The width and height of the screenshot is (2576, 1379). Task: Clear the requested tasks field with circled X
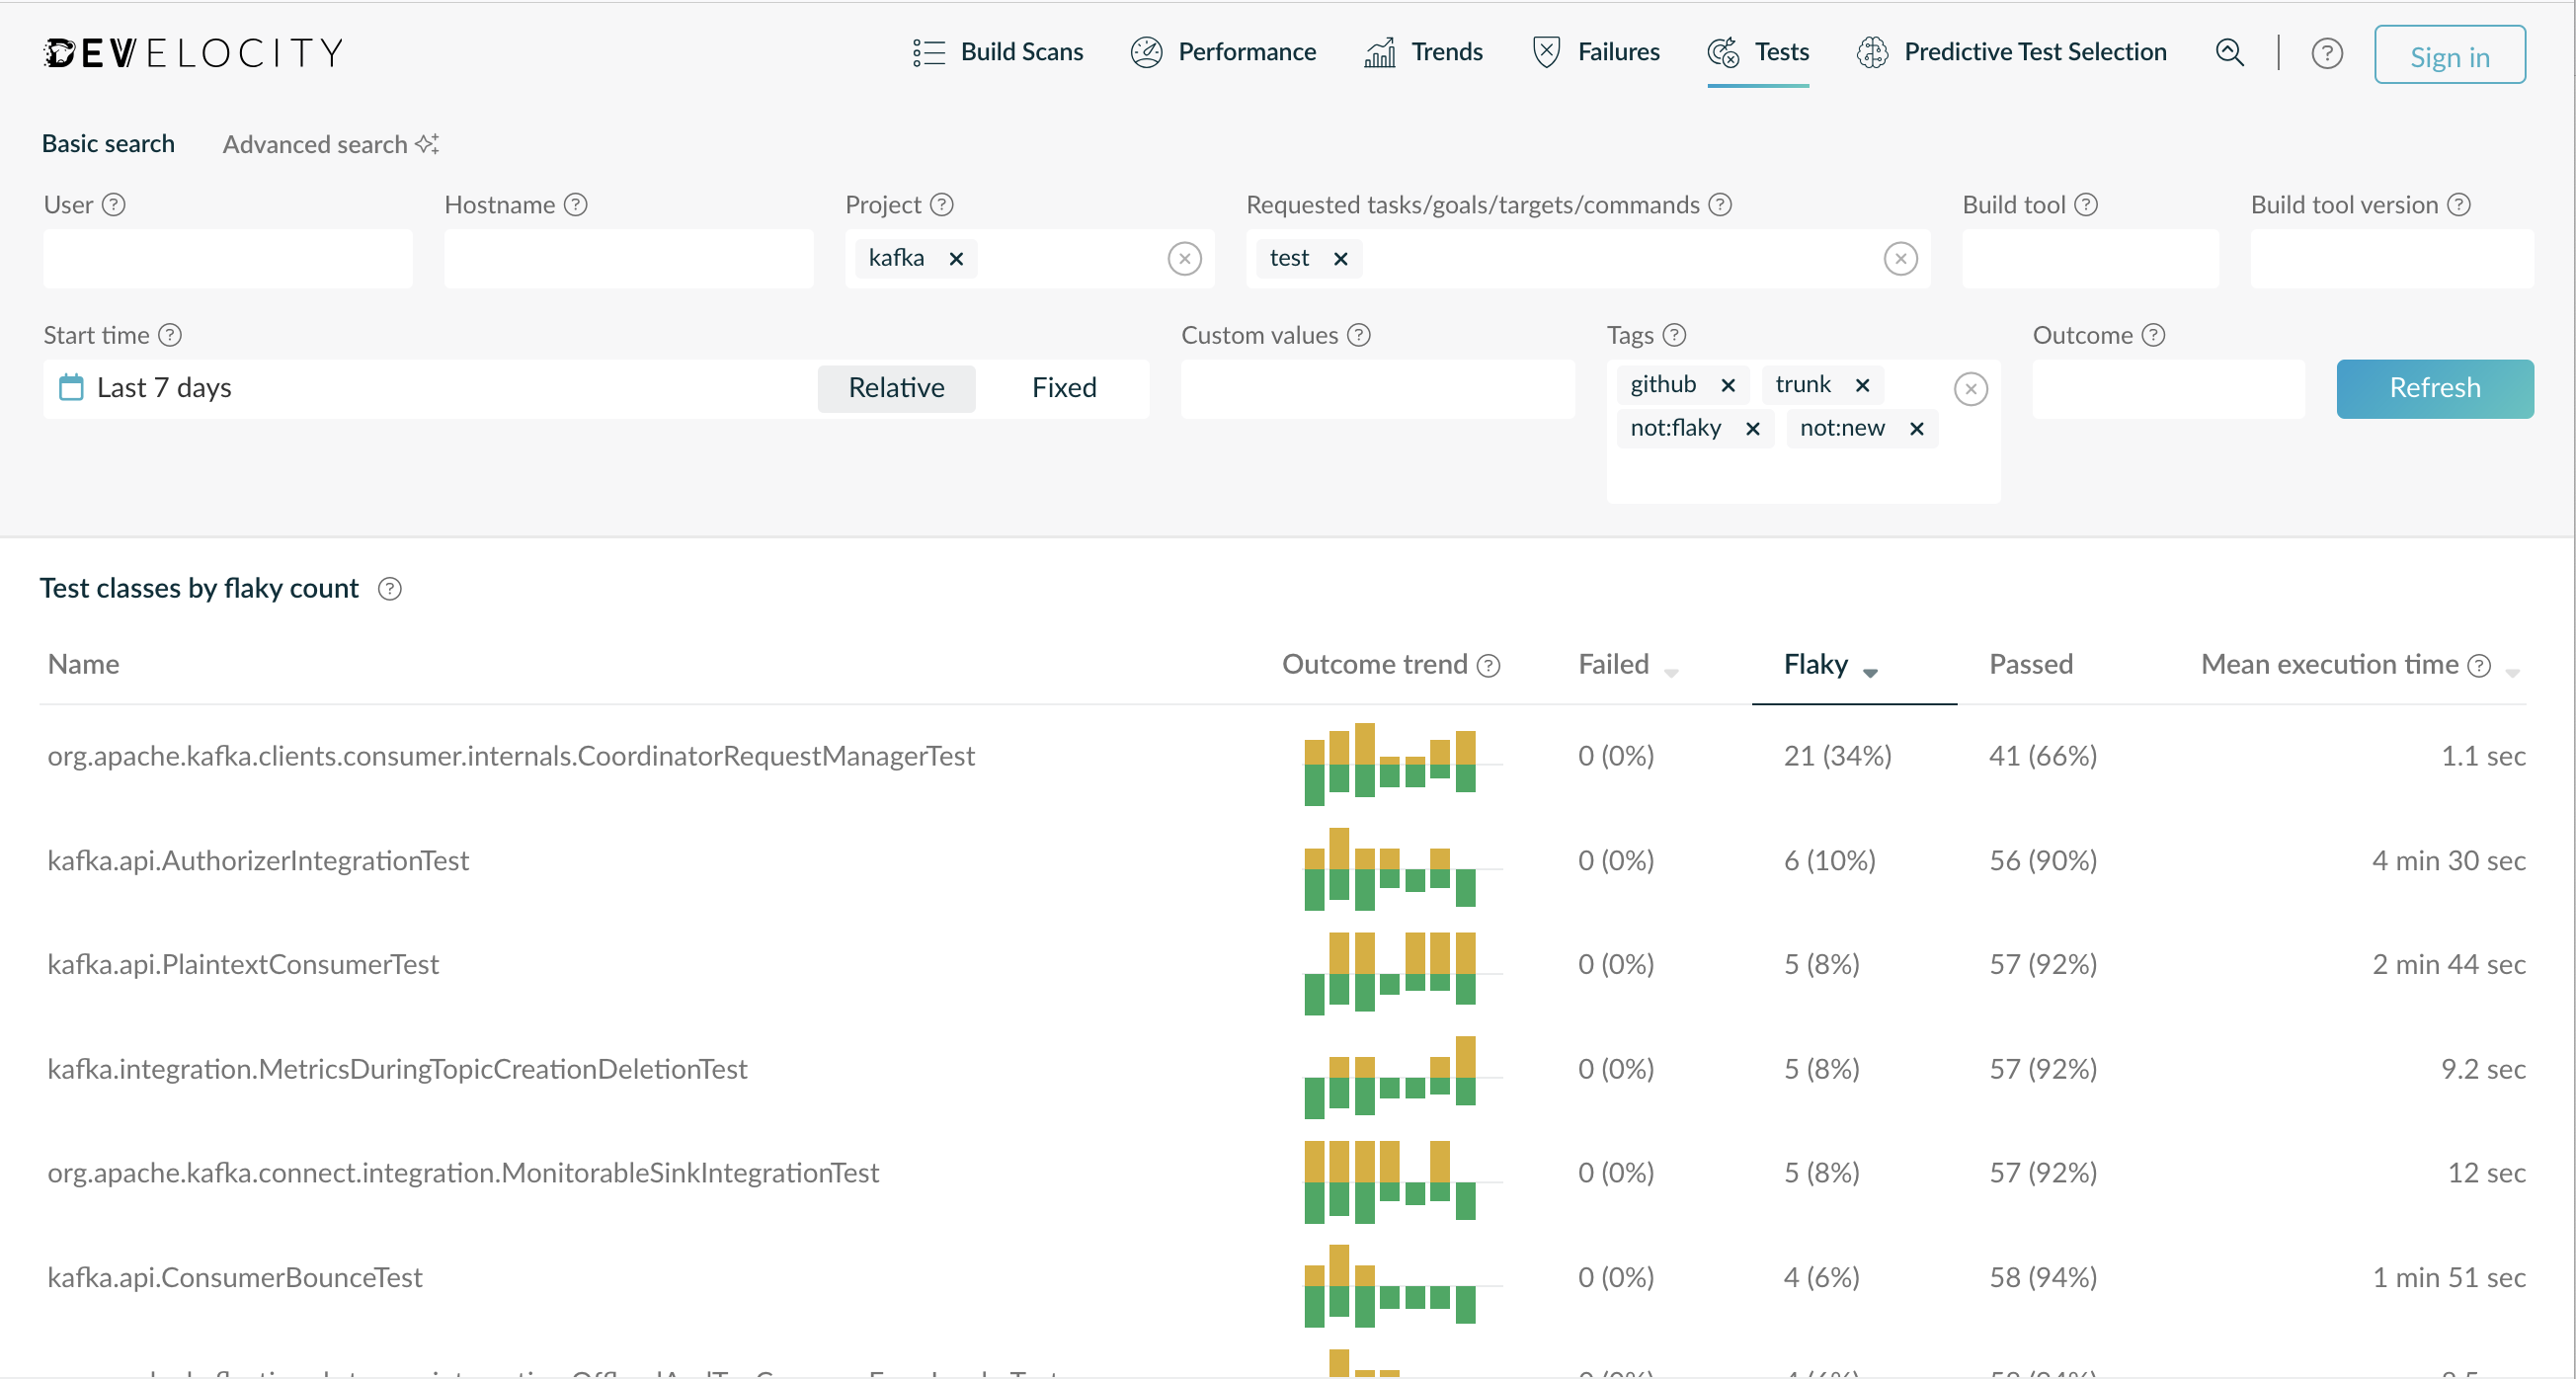click(x=1900, y=259)
